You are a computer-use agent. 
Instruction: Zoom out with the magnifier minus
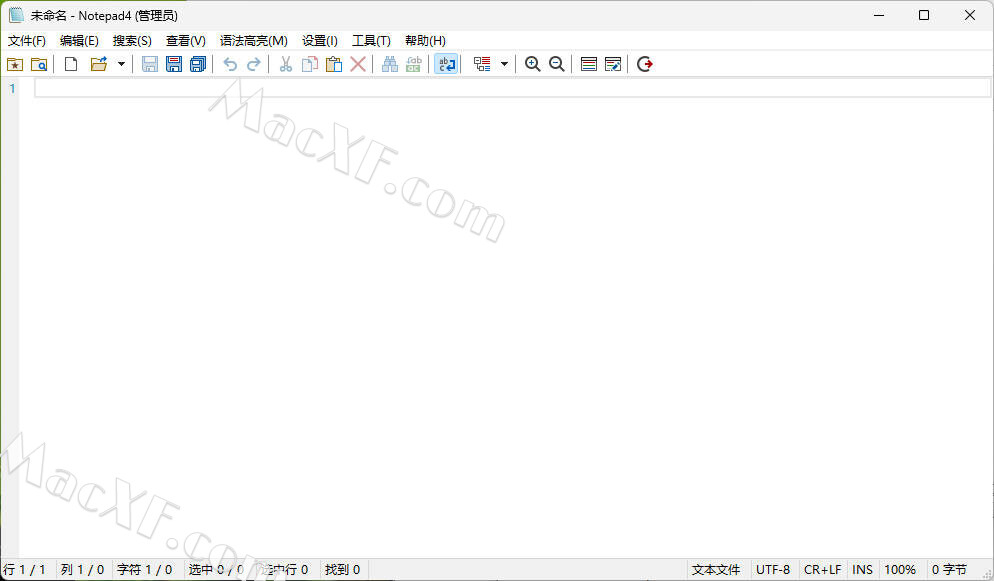[x=557, y=64]
